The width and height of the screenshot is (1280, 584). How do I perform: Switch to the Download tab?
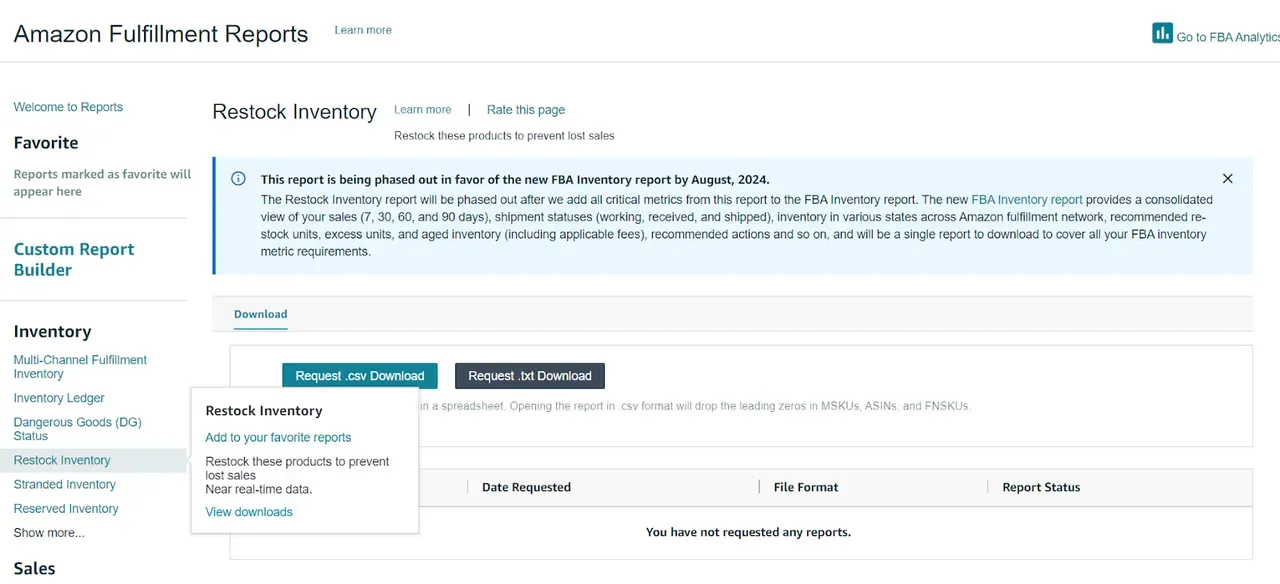[260, 314]
